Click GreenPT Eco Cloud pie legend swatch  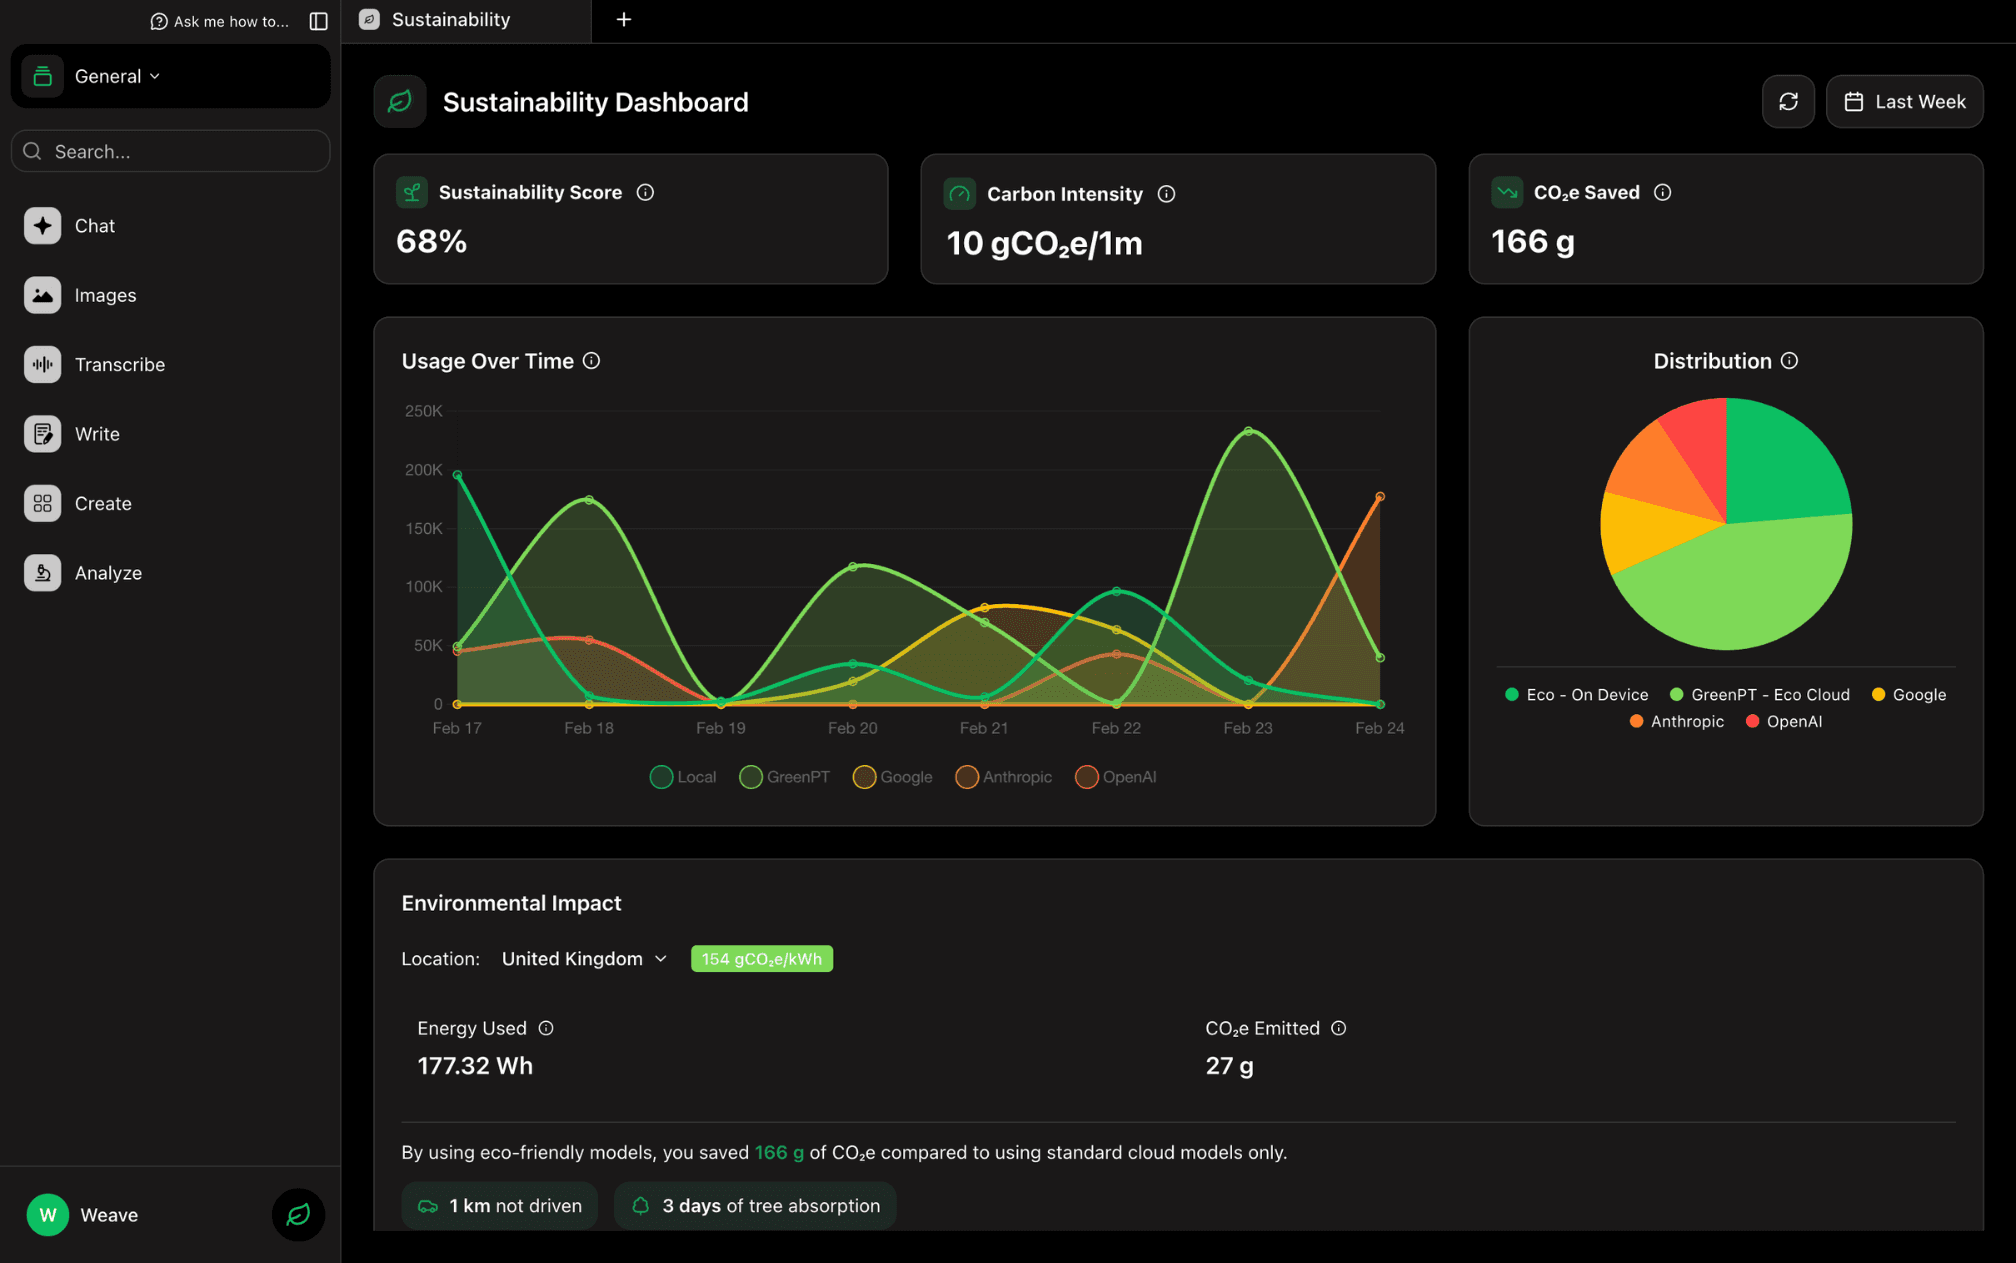tap(1677, 694)
